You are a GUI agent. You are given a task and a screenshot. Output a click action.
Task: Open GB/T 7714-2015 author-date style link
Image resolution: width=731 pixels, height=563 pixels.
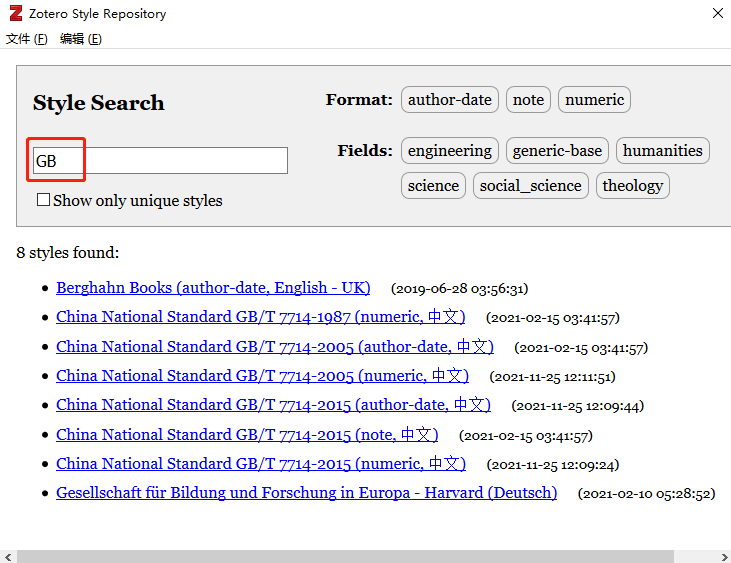(x=273, y=405)
